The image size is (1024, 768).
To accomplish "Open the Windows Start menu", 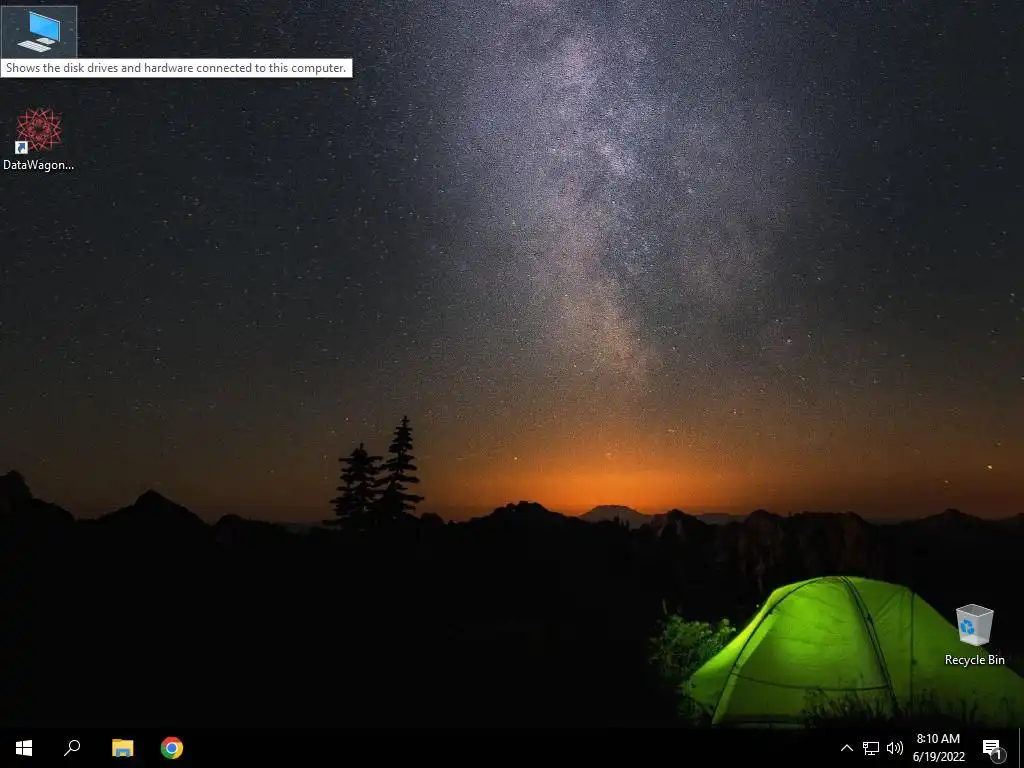I will coord(24,748).
